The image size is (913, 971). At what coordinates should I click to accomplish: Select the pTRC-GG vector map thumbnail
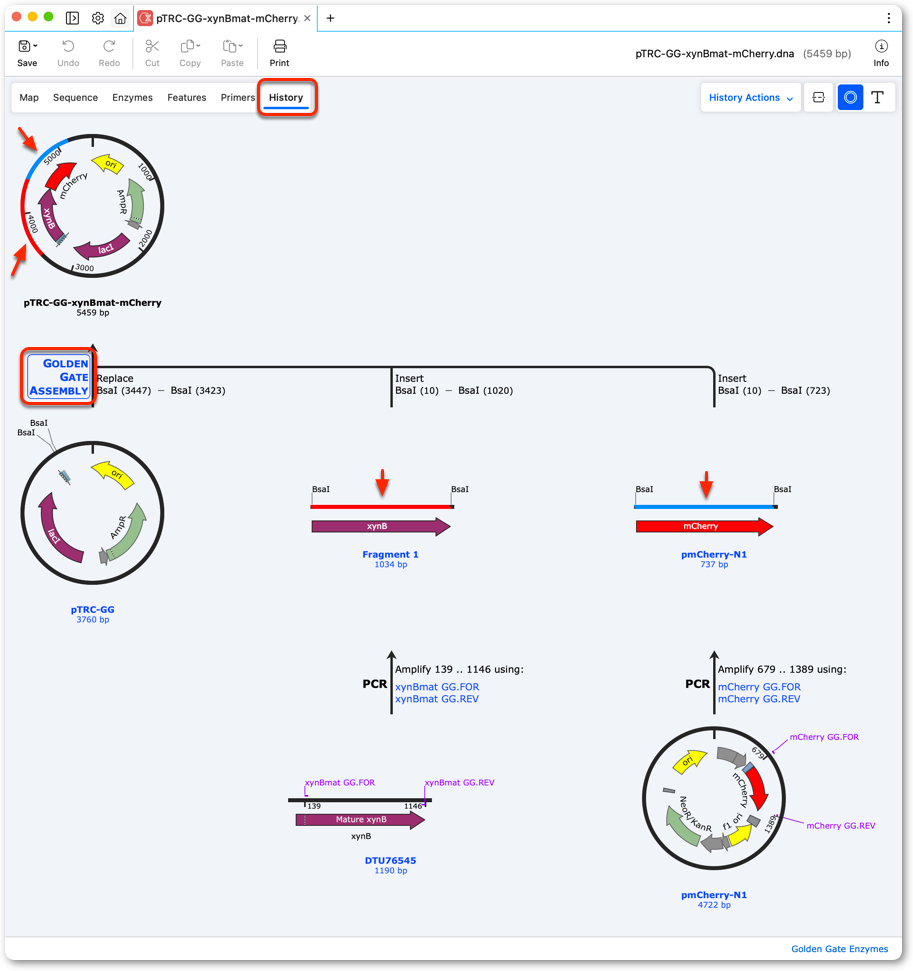coord(92,513)
